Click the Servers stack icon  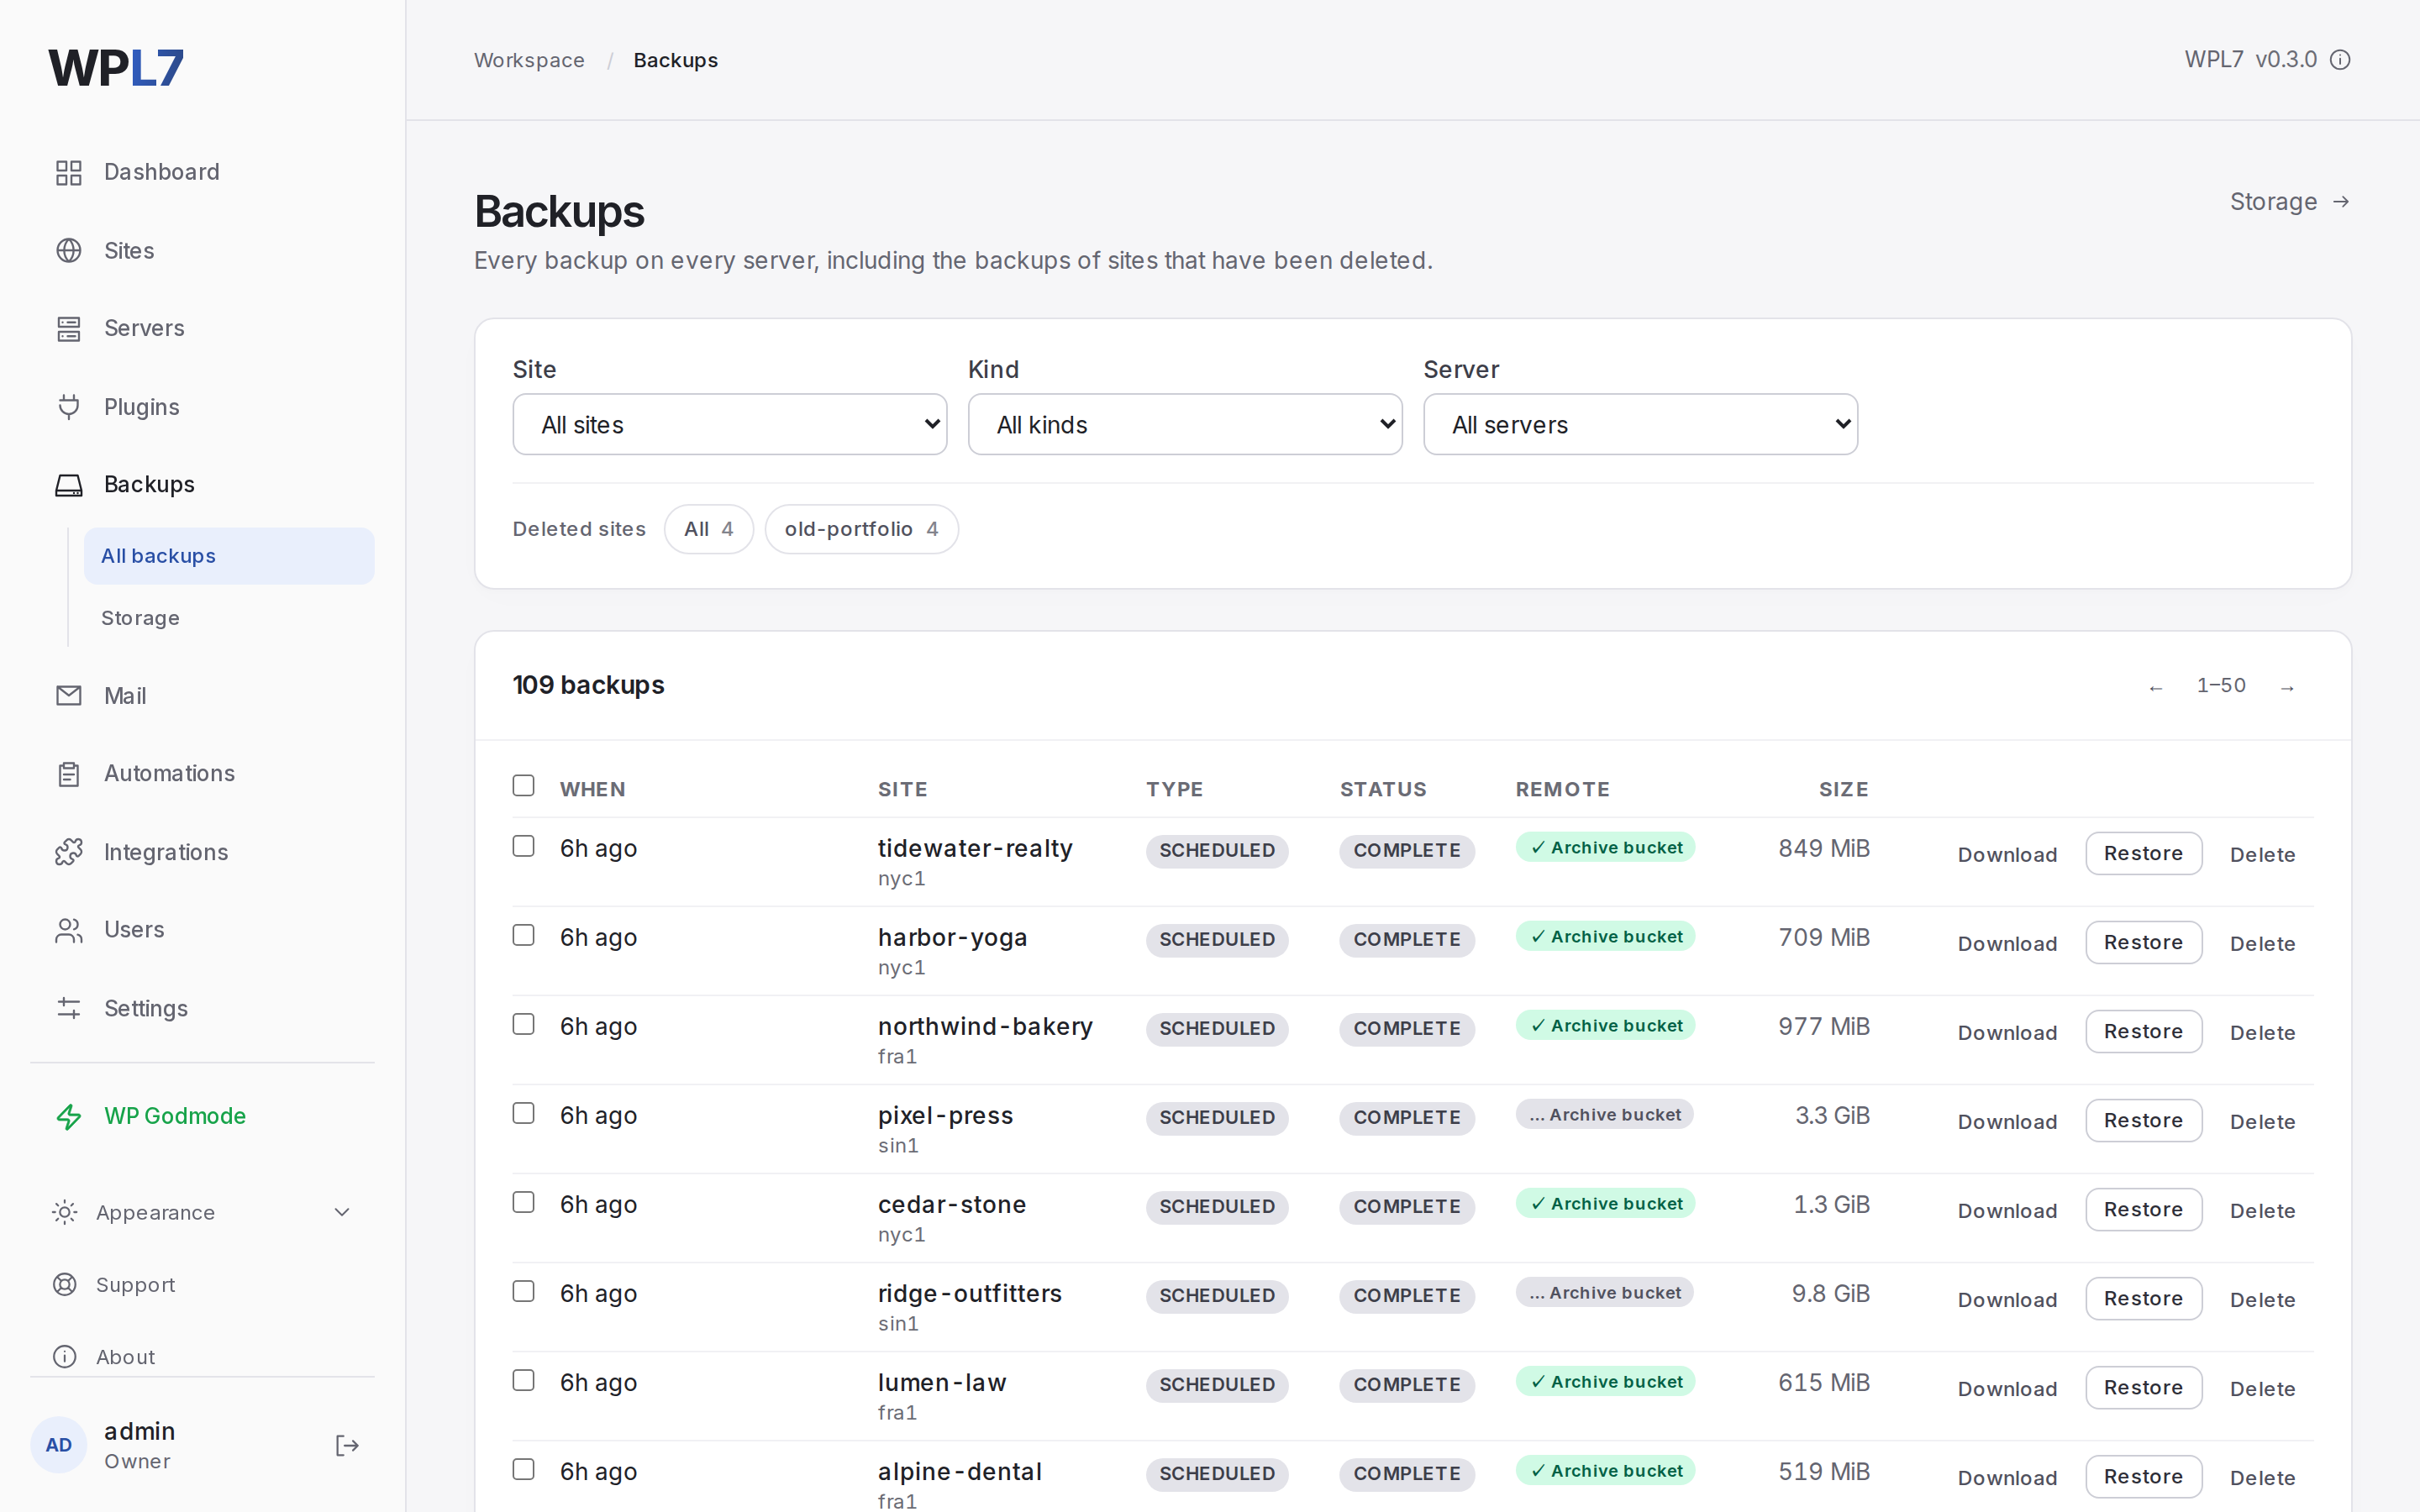tap(69, 329)
